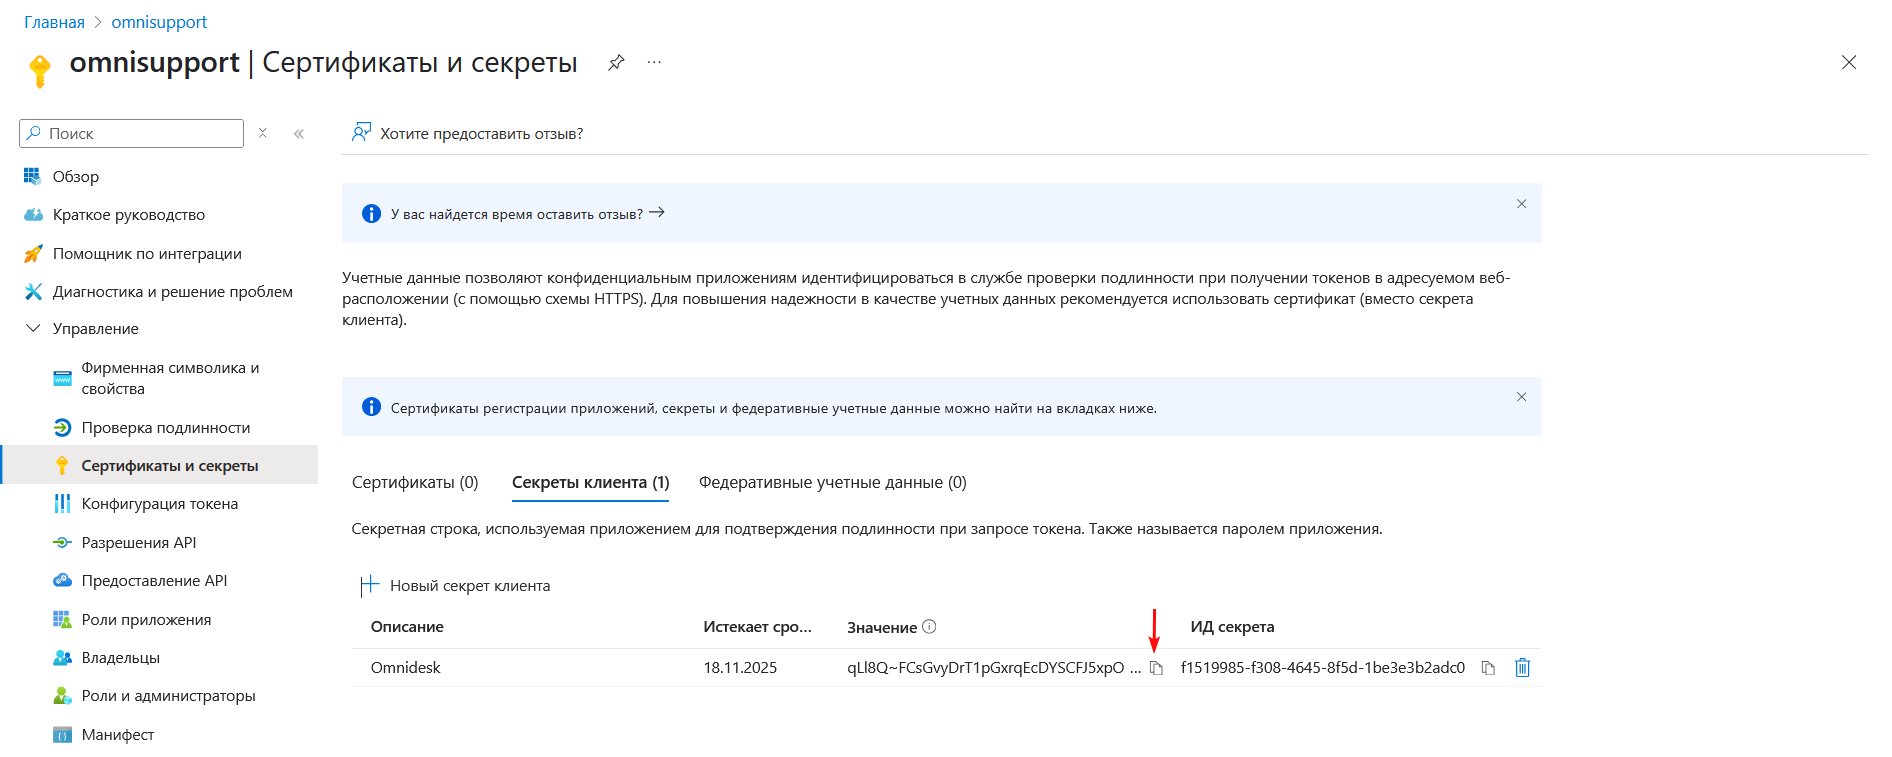Open Проверка подлинности page
The height and width of the screenshot is (757, 1892).
click(166, 428)
